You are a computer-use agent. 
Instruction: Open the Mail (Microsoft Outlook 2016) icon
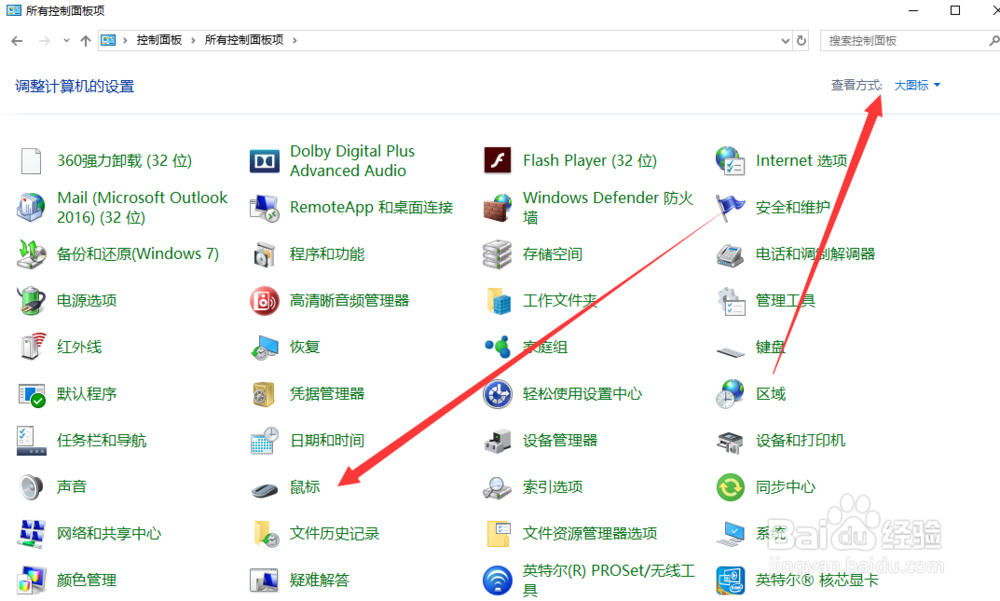pyautogui.click(x=31, y=207)
